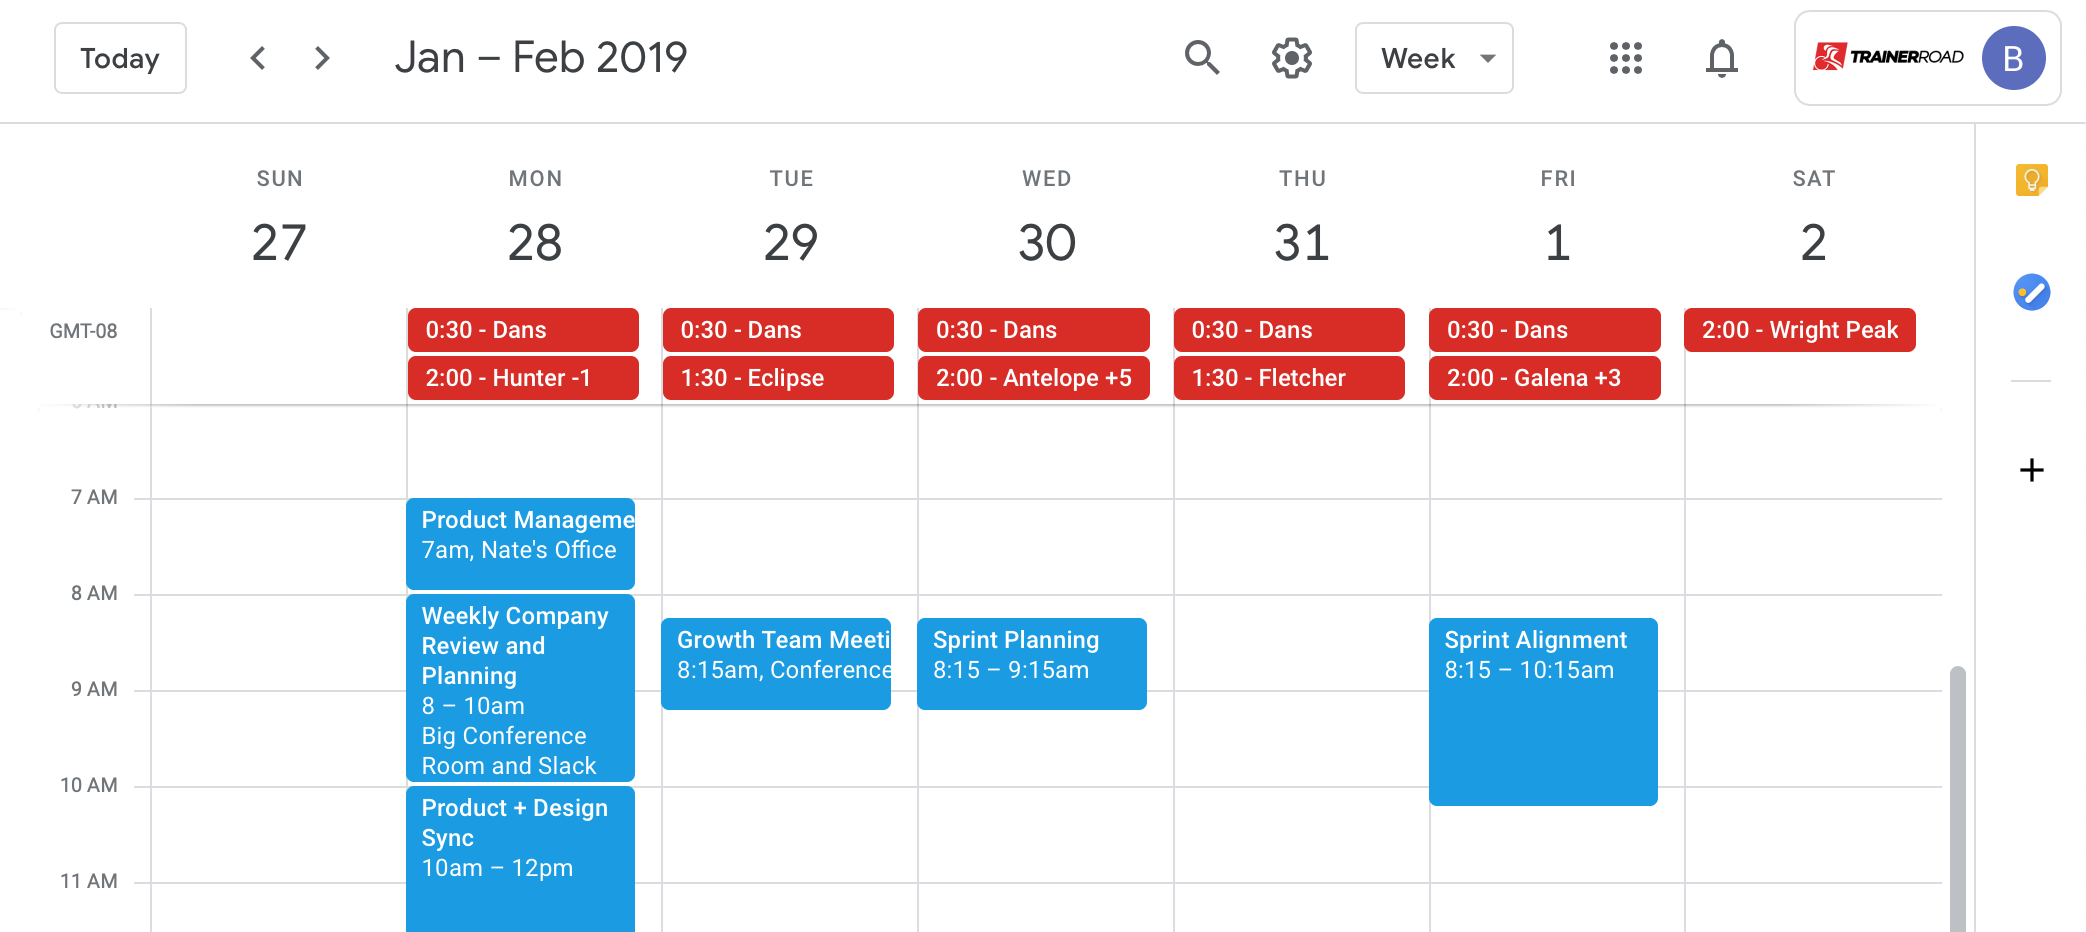The width and height of the screenshot is (2086, 932).
Task: Click the profile avatar B
Action: coord(2014,58)
